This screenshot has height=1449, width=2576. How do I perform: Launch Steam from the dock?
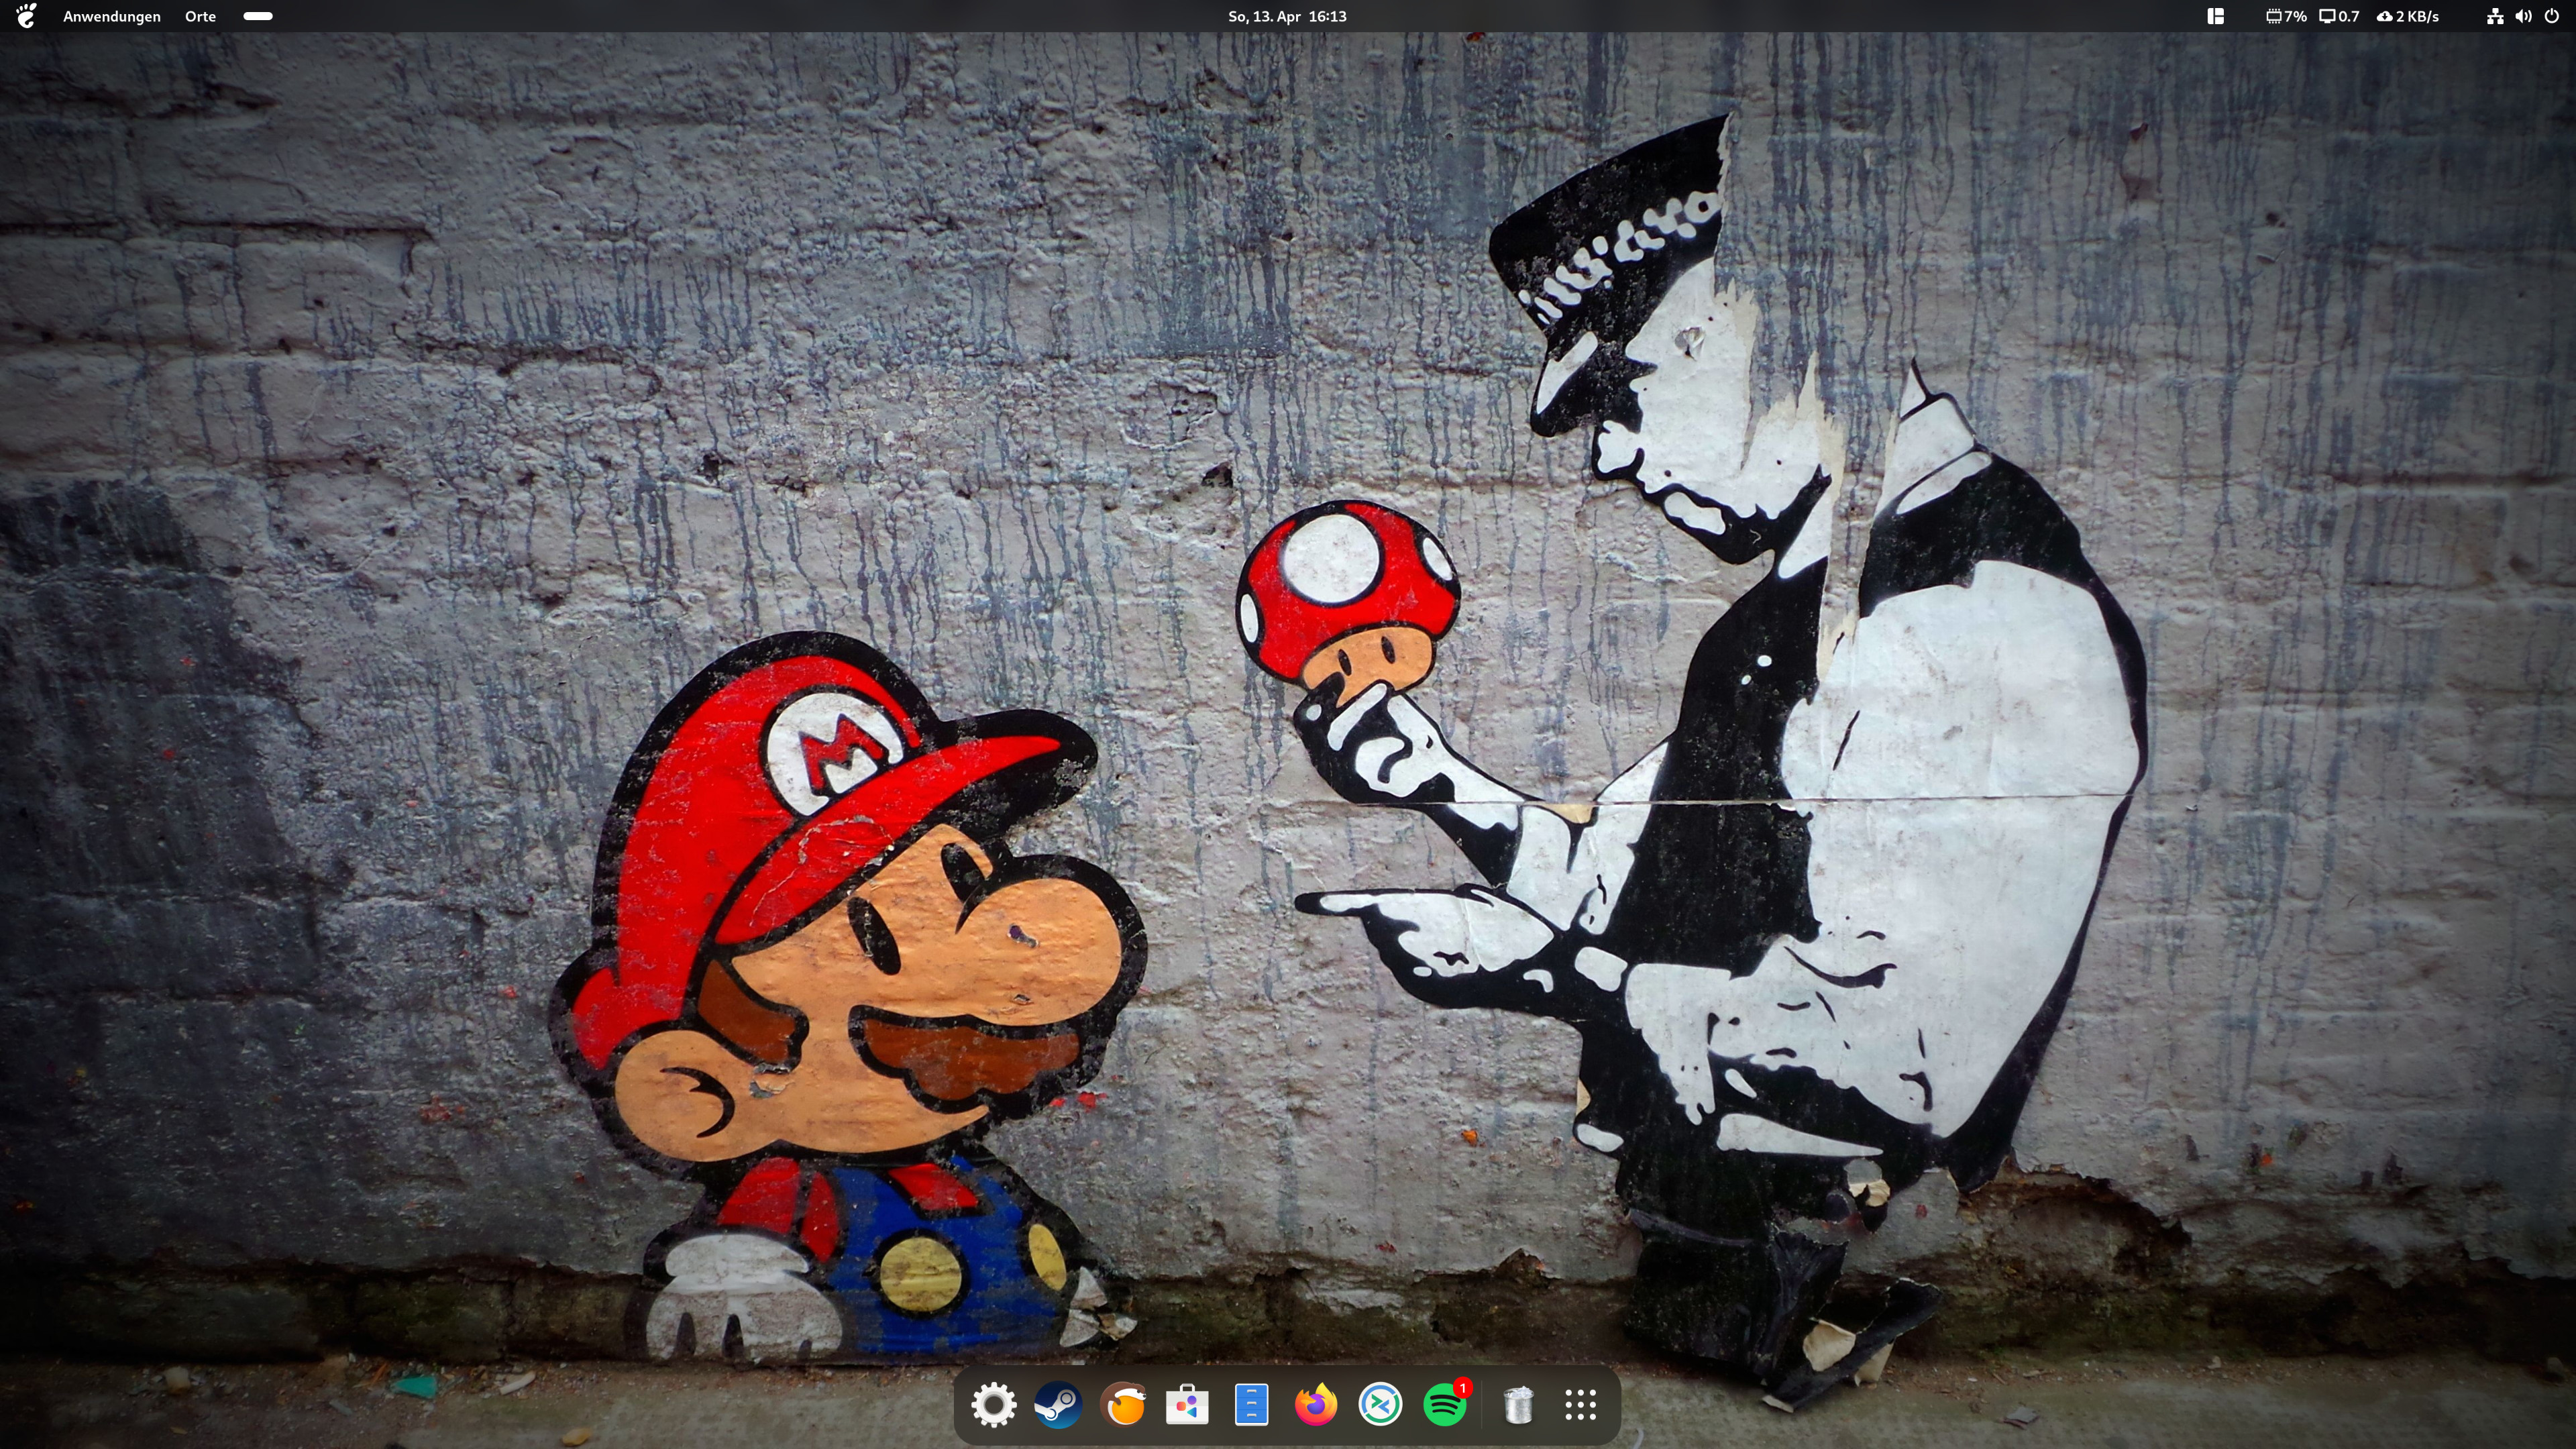coord(1058,1405)
